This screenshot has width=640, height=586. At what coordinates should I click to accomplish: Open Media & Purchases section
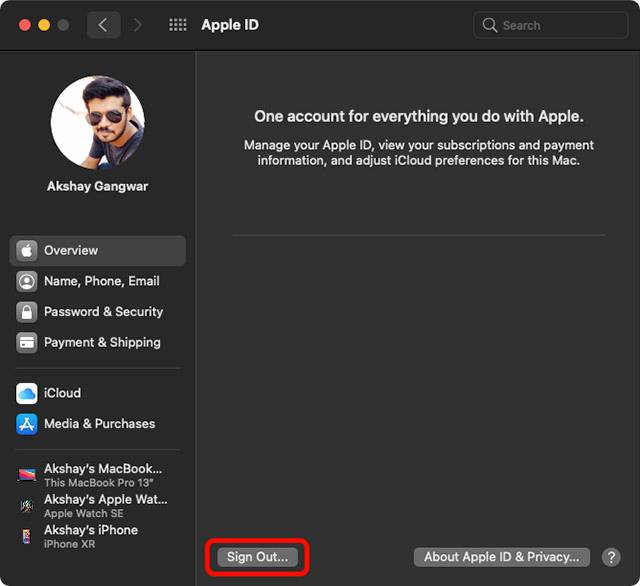pos(98,424)
